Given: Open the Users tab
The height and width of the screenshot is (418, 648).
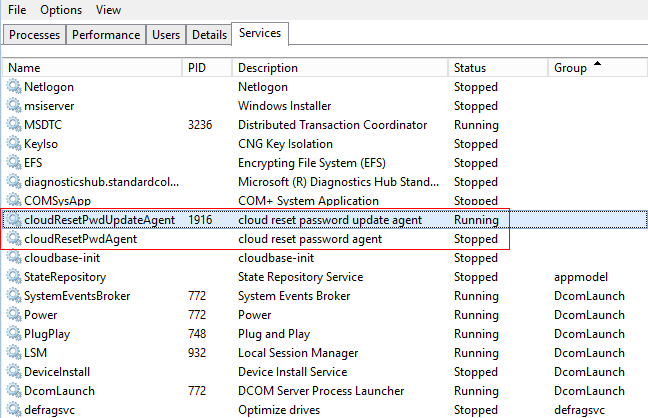Looking at the screenshot, I should [166, 35].
